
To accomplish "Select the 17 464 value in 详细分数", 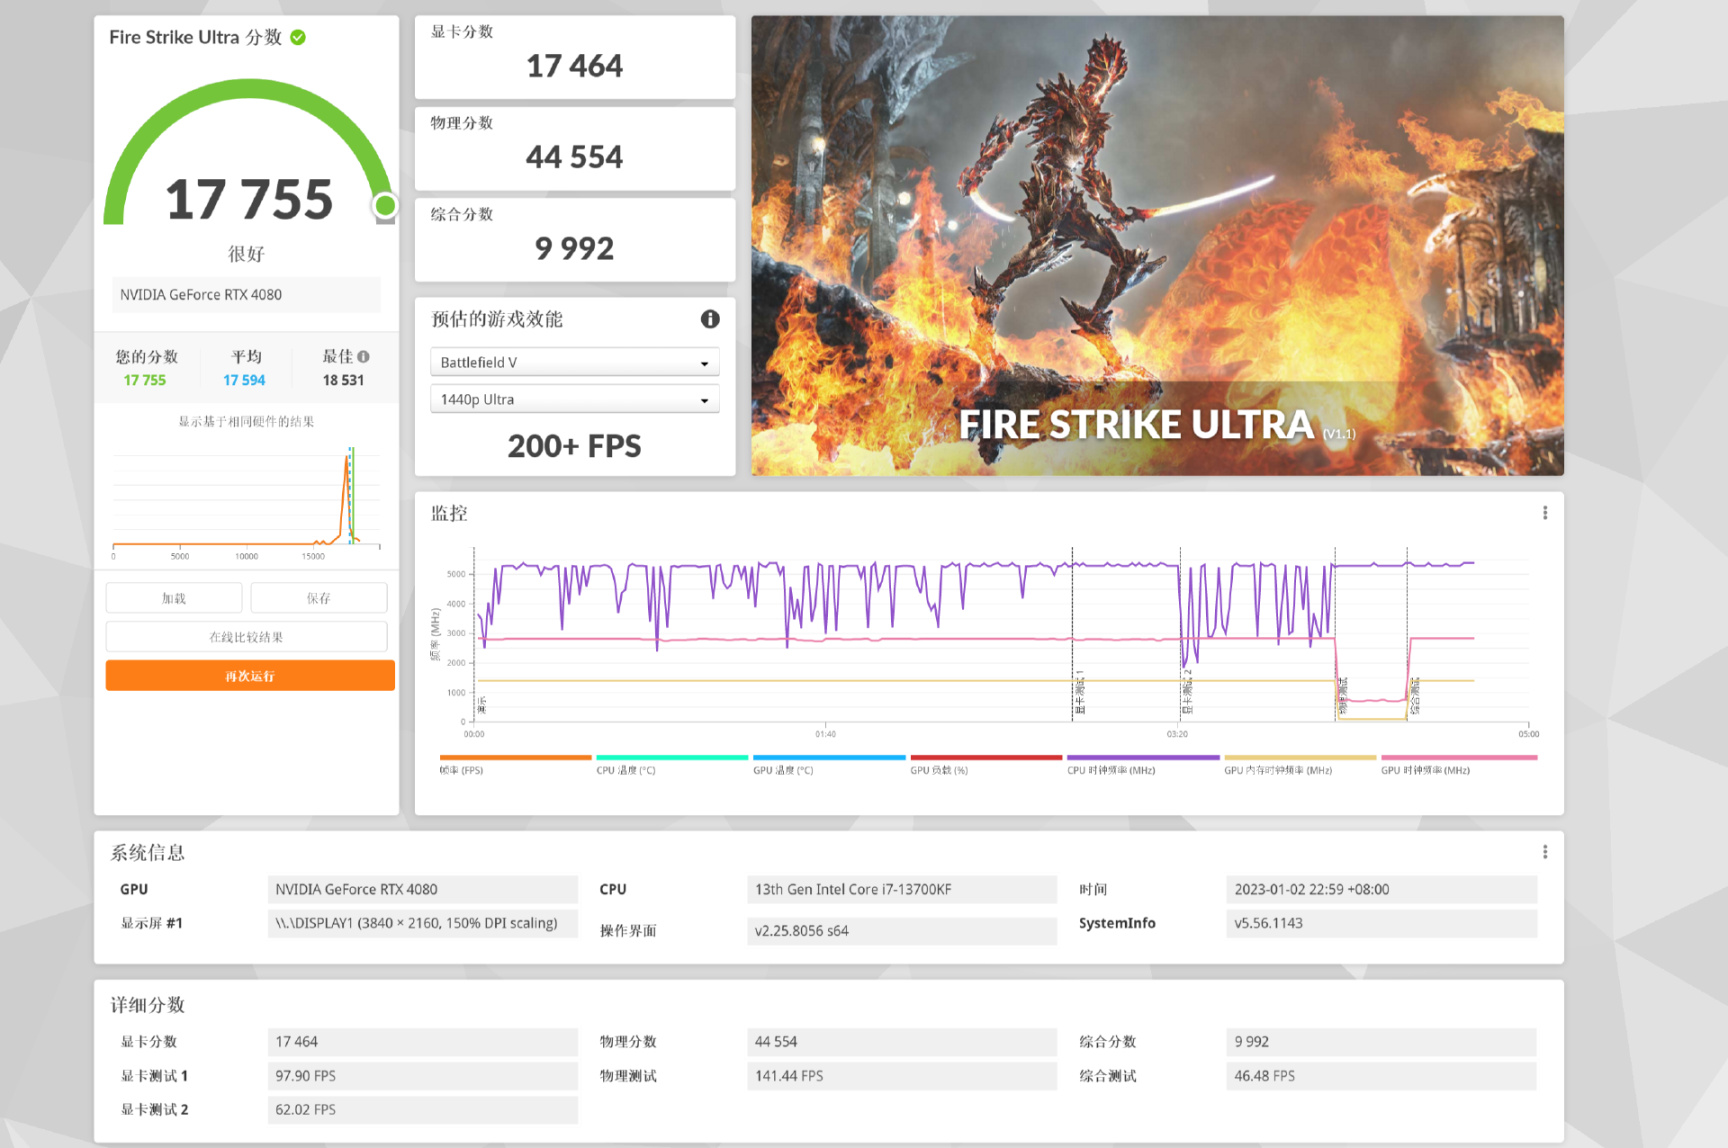I will 422,1042.
